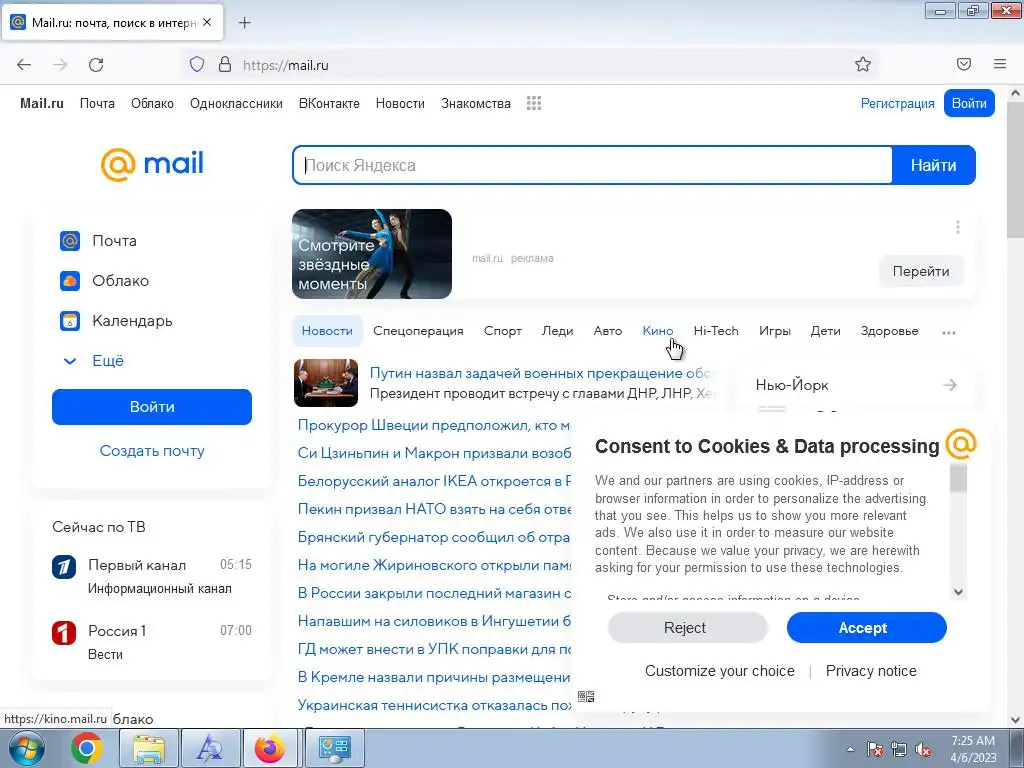Select the Спецоперация news tab

point(418,331)
